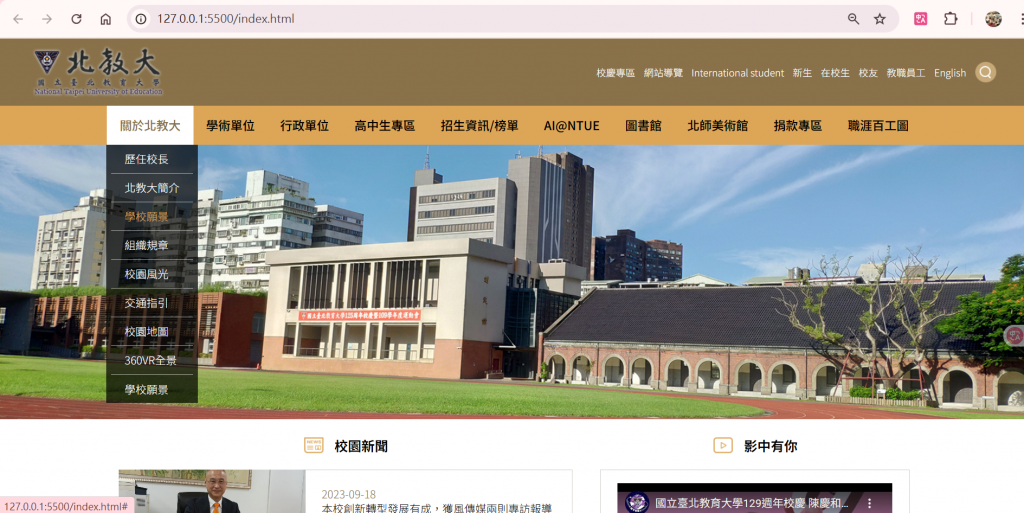
Task: Open the 高中生專區 nav menu
Action: pos(385,125)
